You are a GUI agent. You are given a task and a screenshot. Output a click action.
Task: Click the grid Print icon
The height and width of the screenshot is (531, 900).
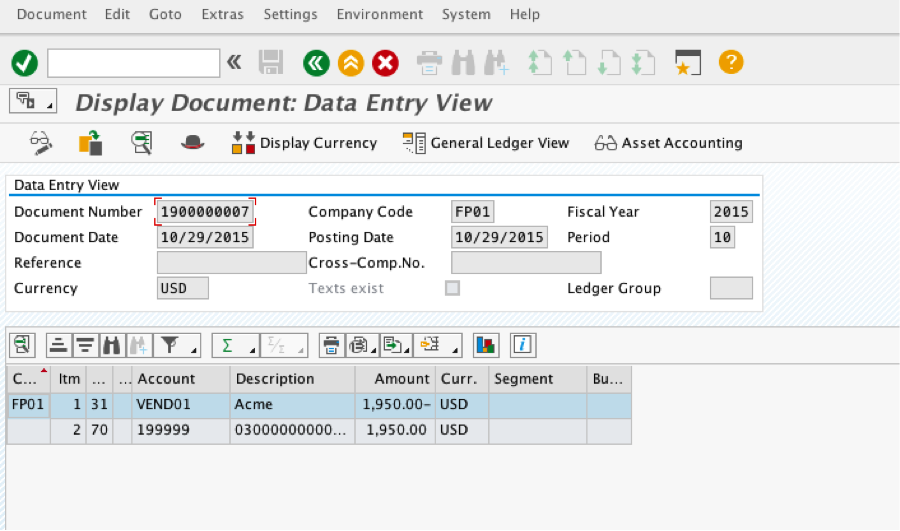click(x=332, y=345)
